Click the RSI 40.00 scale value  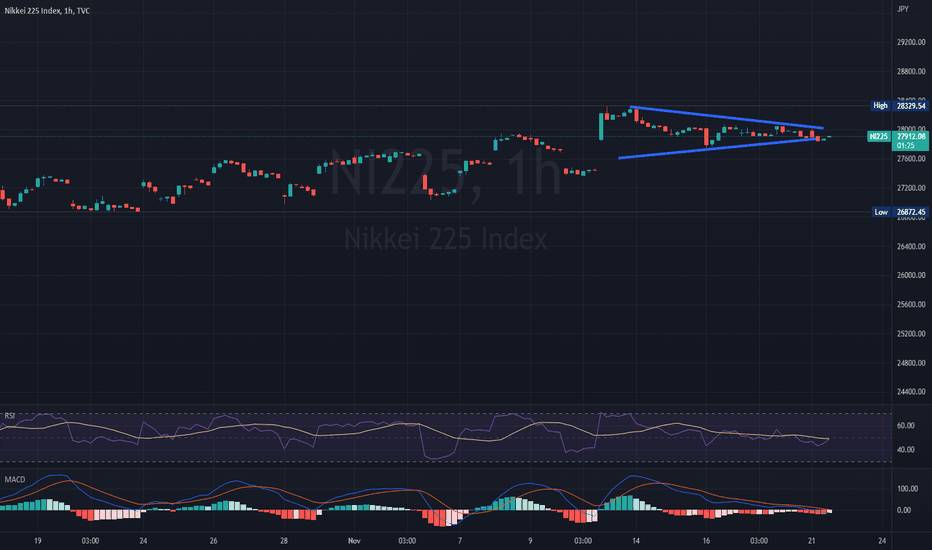(x=905, y=450)
